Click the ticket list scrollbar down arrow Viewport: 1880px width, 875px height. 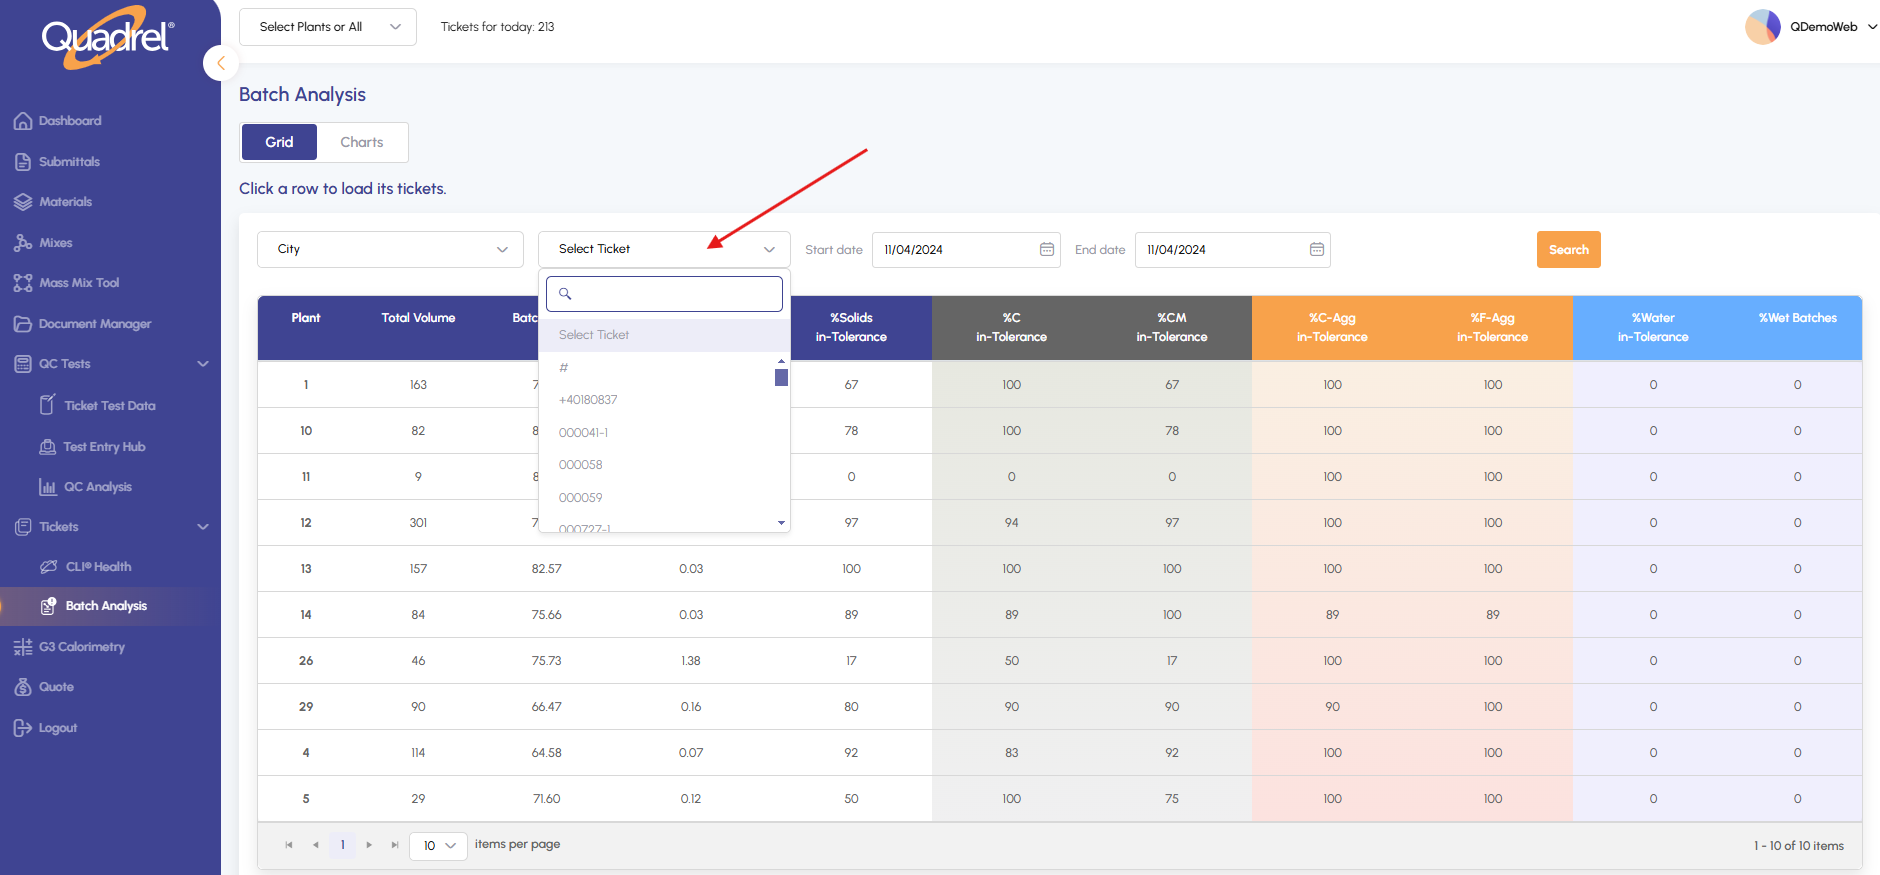click(781, 523)
